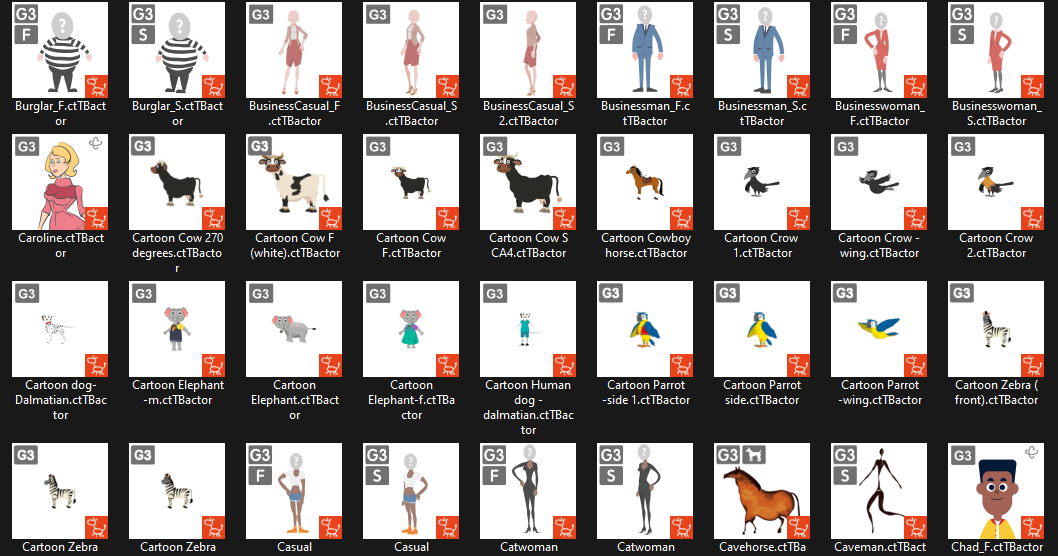Select Cartoon Cow F (white) file icon
The height and width of the screenshot is (556, 1058).
(x=294, y=182)
